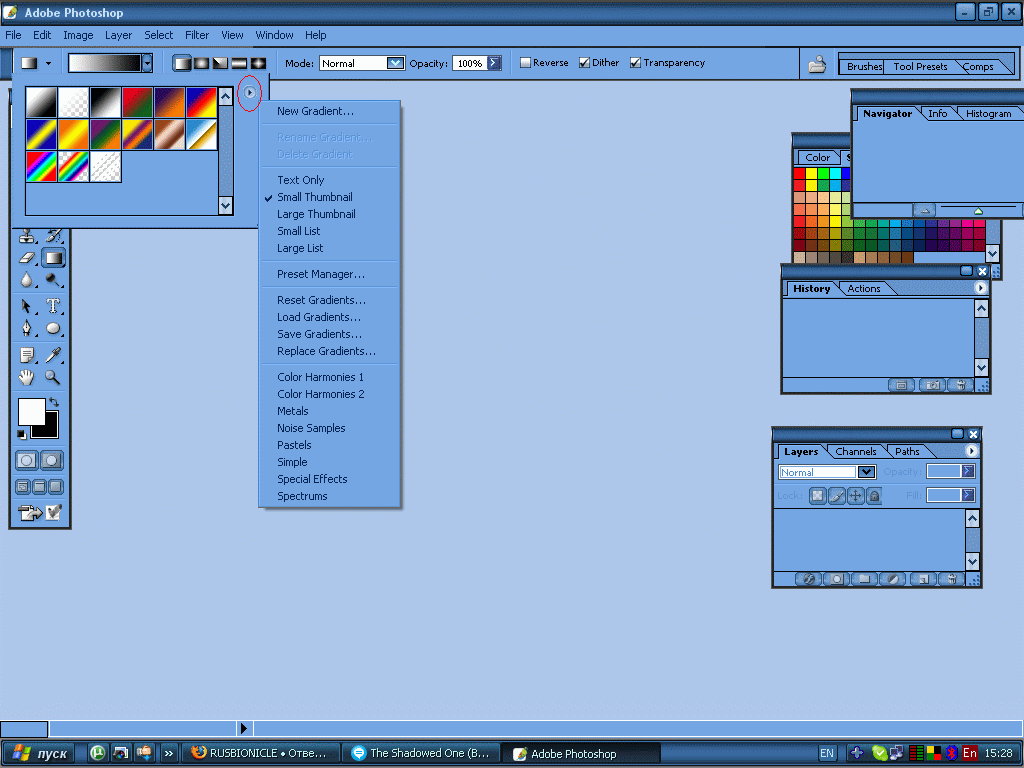This screenshot has height=768, width=1024.
Task: Open the Window menu
Action: pos(274,35)
